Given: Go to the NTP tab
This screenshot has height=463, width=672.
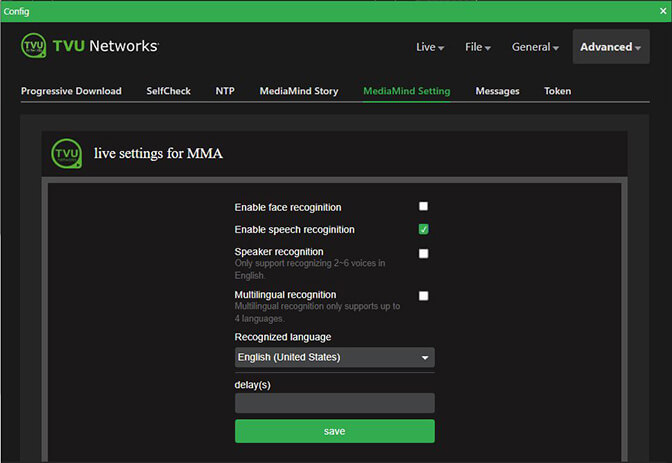Looking at the screenshot, I should point(225,91).
